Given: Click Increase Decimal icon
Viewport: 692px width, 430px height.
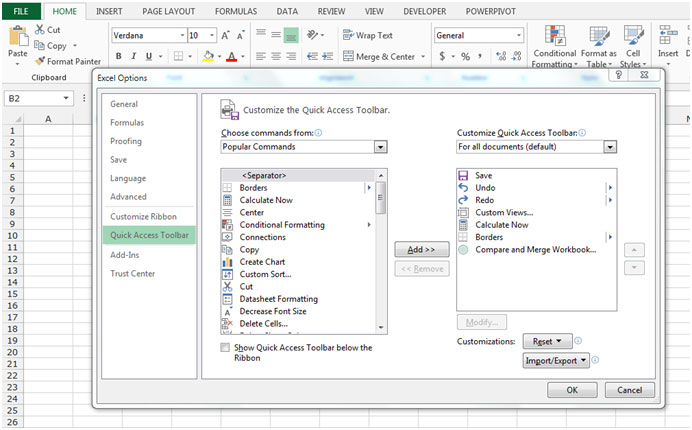Looking at the screenshot, I should [501, 56].
